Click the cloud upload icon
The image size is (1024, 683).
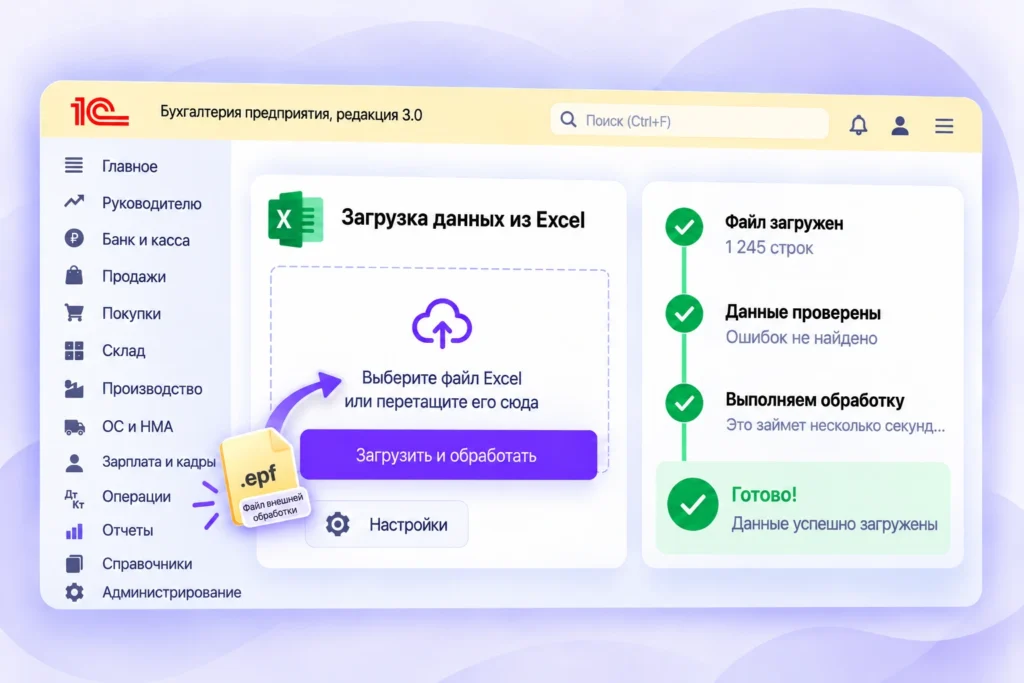[442, 323]
